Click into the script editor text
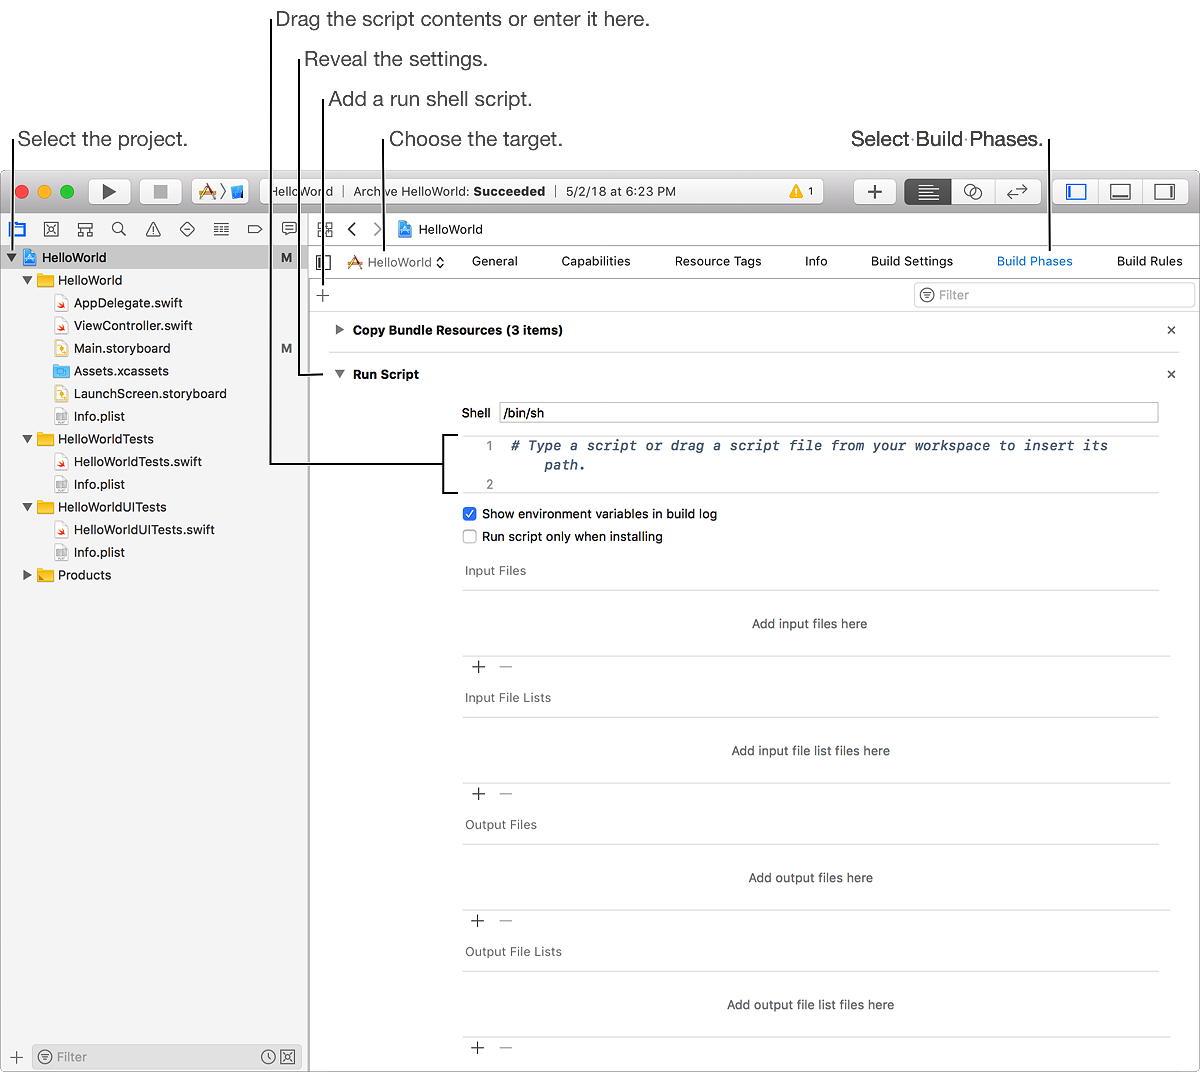The width and height of the screenshot is (1200, 1072). 810,464
